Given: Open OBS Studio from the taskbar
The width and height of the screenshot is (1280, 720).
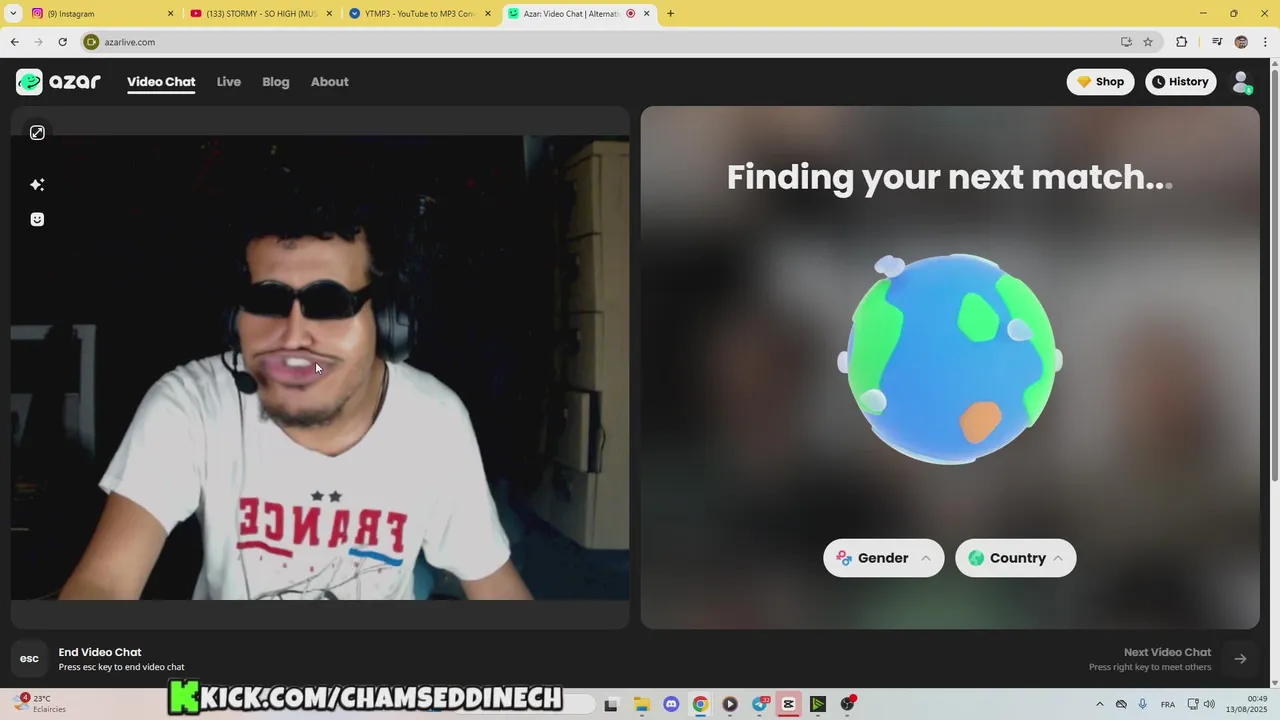Looking at the screenshot, I should pyautogui.click(x=848, y=704).
